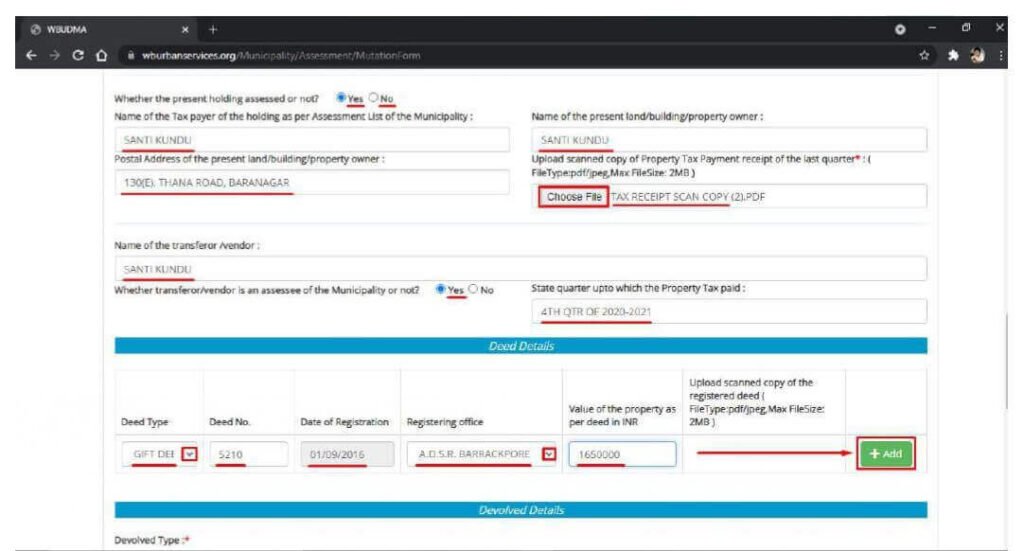
Task: Click the green Add button
Action: tap(886, 453)
